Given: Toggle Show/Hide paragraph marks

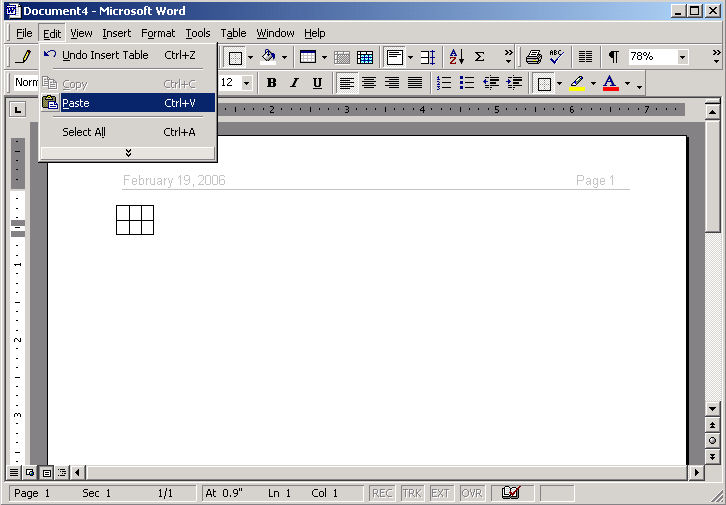Looking at the screenshot, I should click(613, 57).
